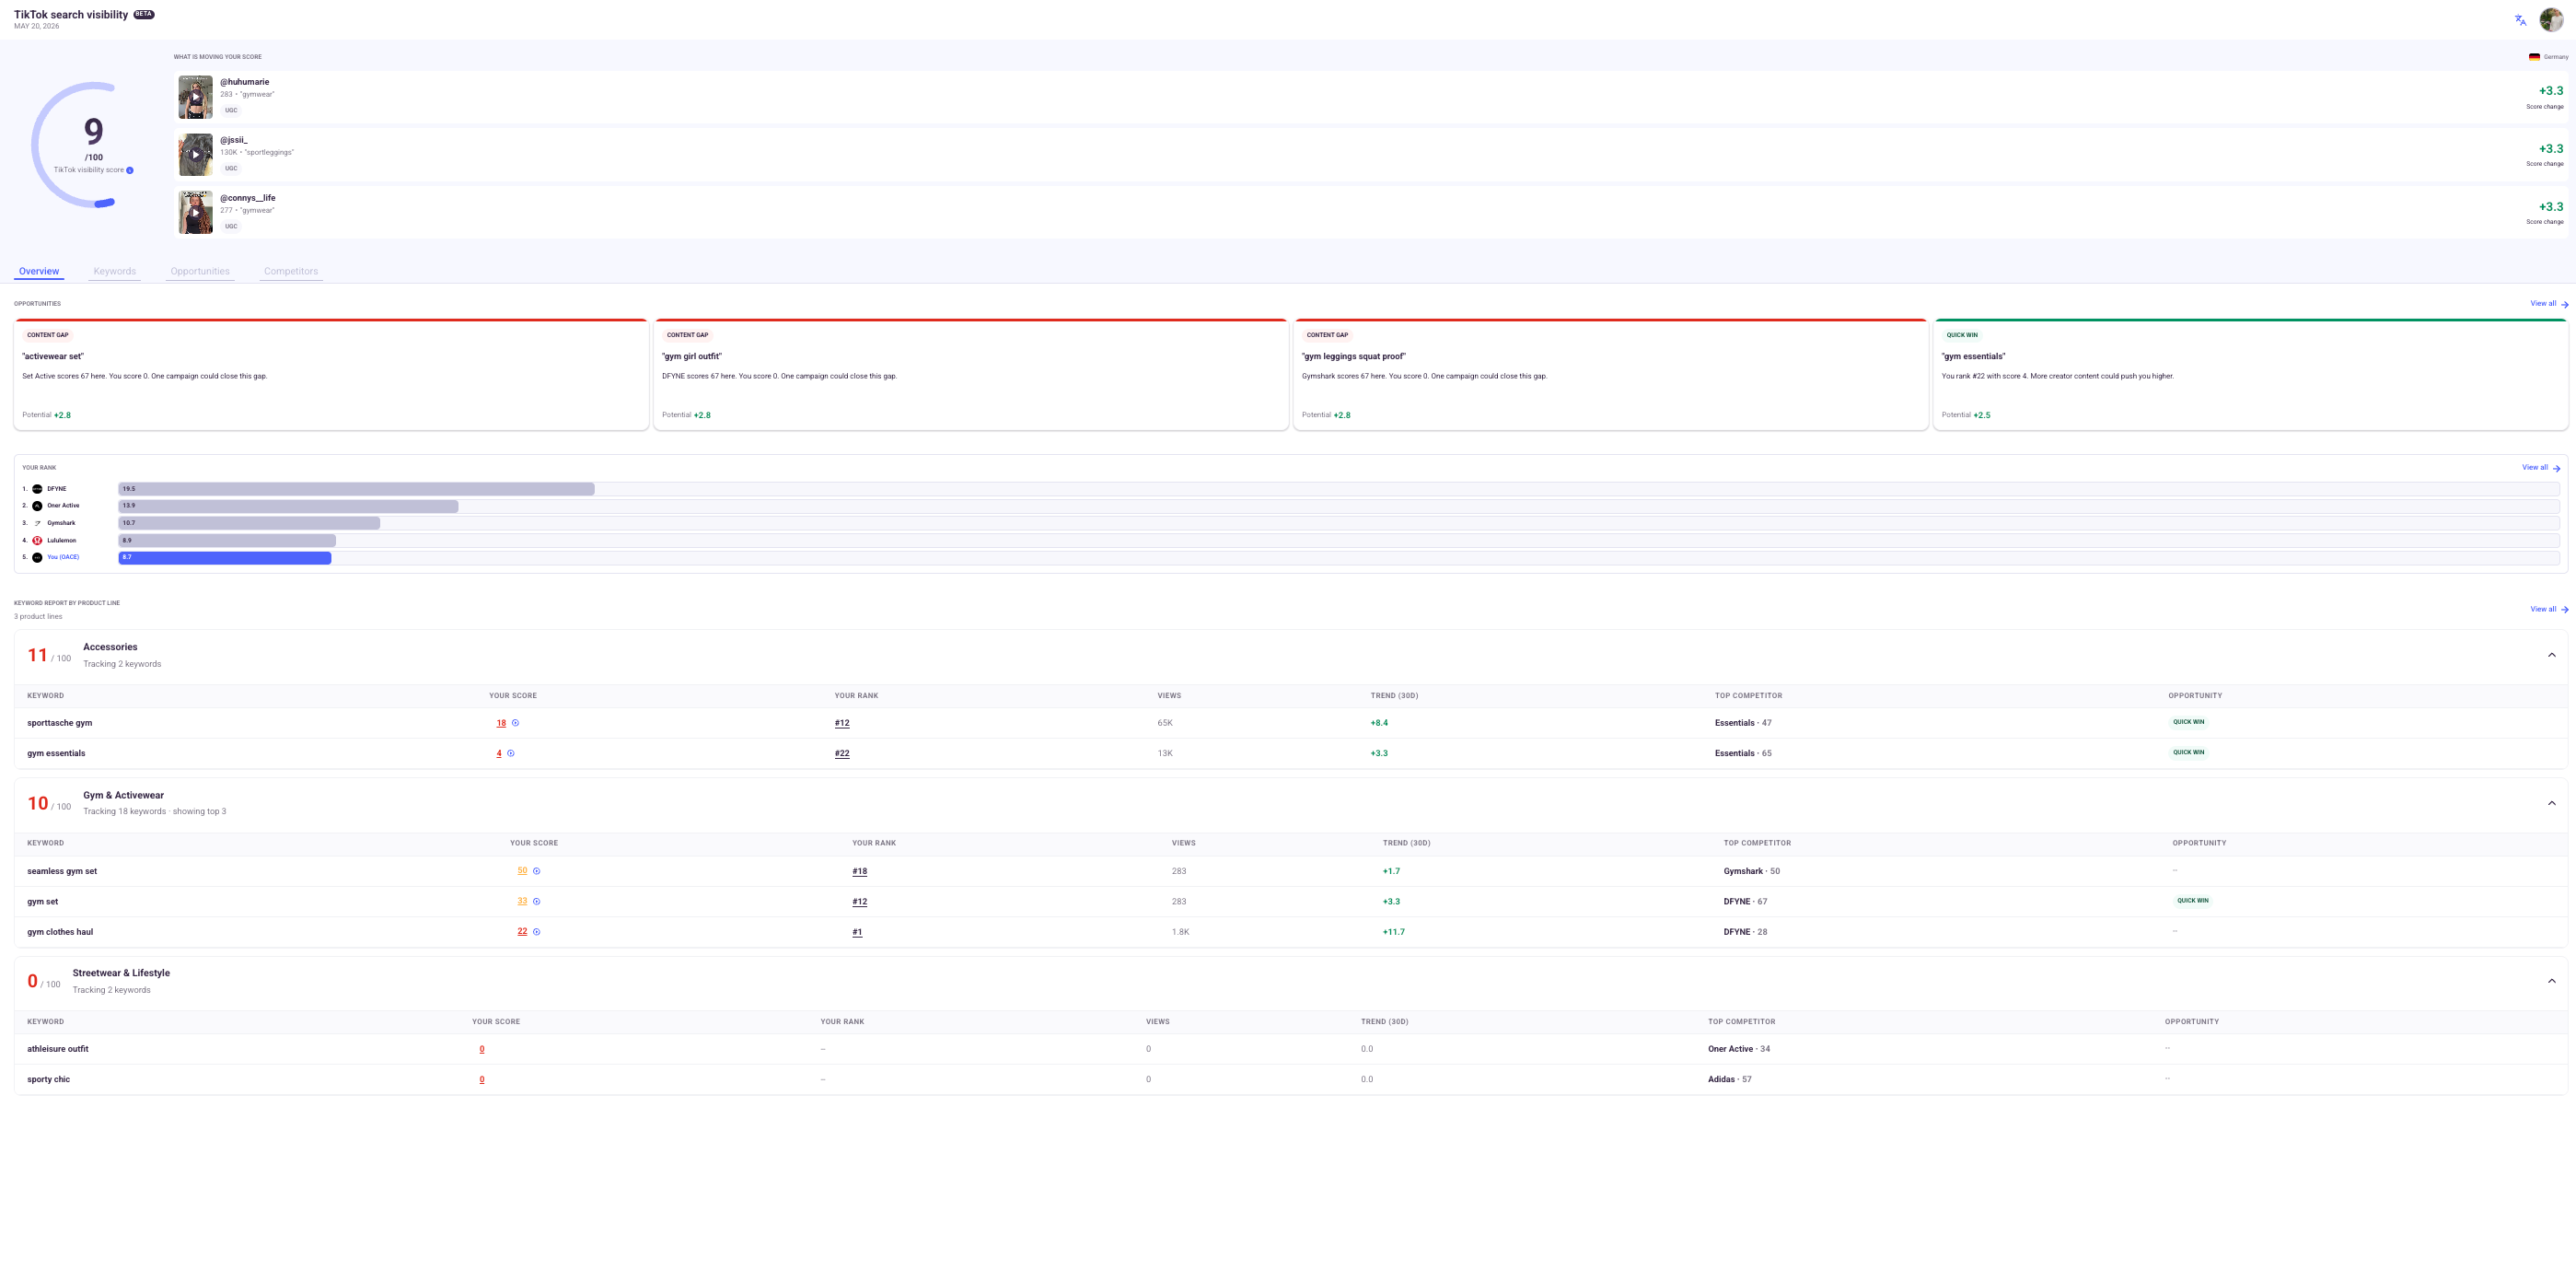Click the Gymshark 10.7 rank bar
The height and width of the screenshot is (1282, 2576).
click(x=249, y=523)
